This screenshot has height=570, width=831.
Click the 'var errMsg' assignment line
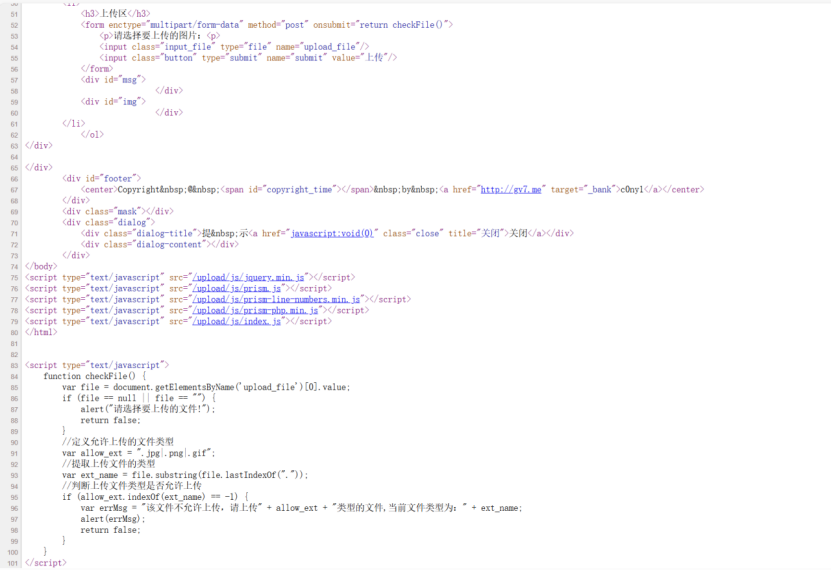coord(302,508)
